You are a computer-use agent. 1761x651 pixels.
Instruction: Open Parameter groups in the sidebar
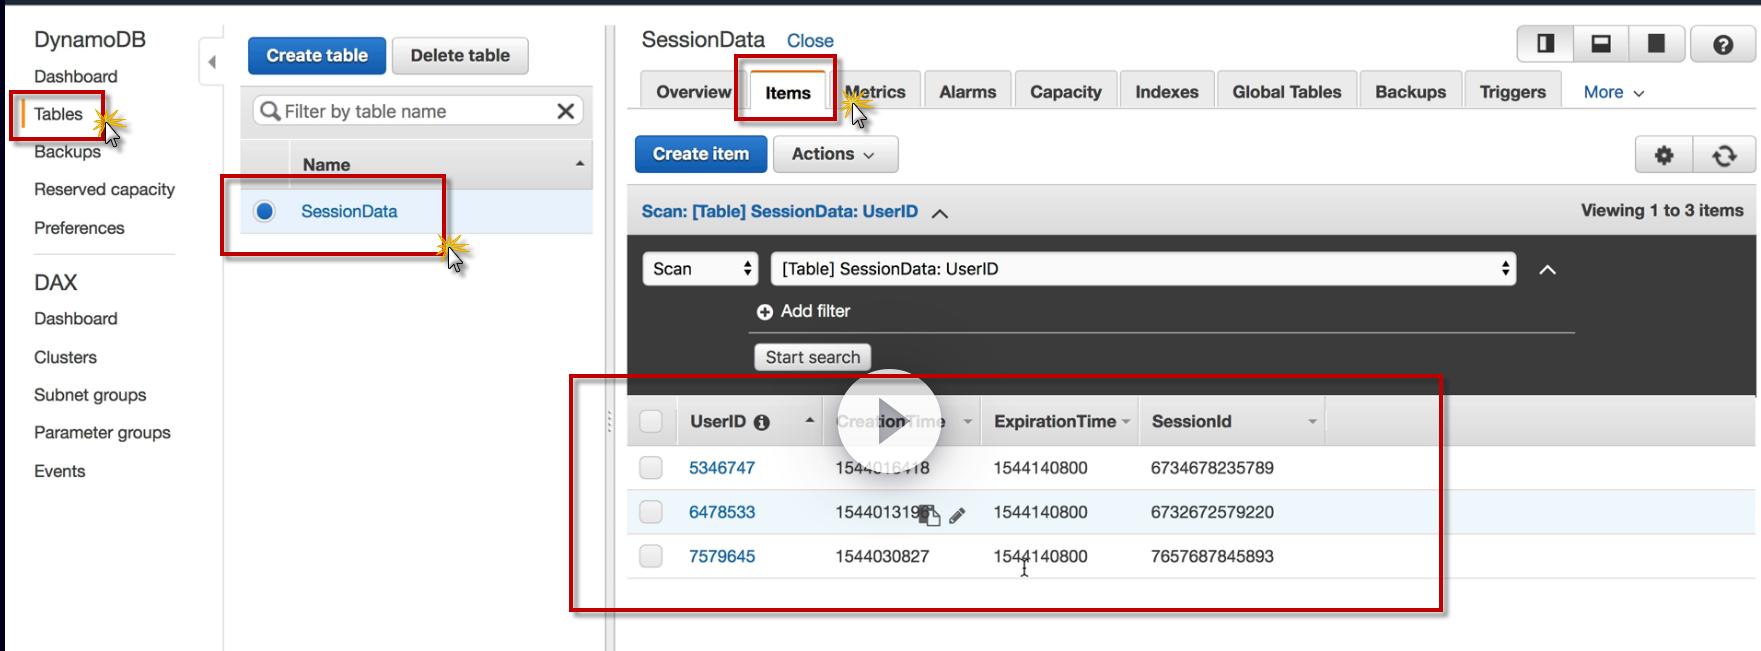point(102,432)
